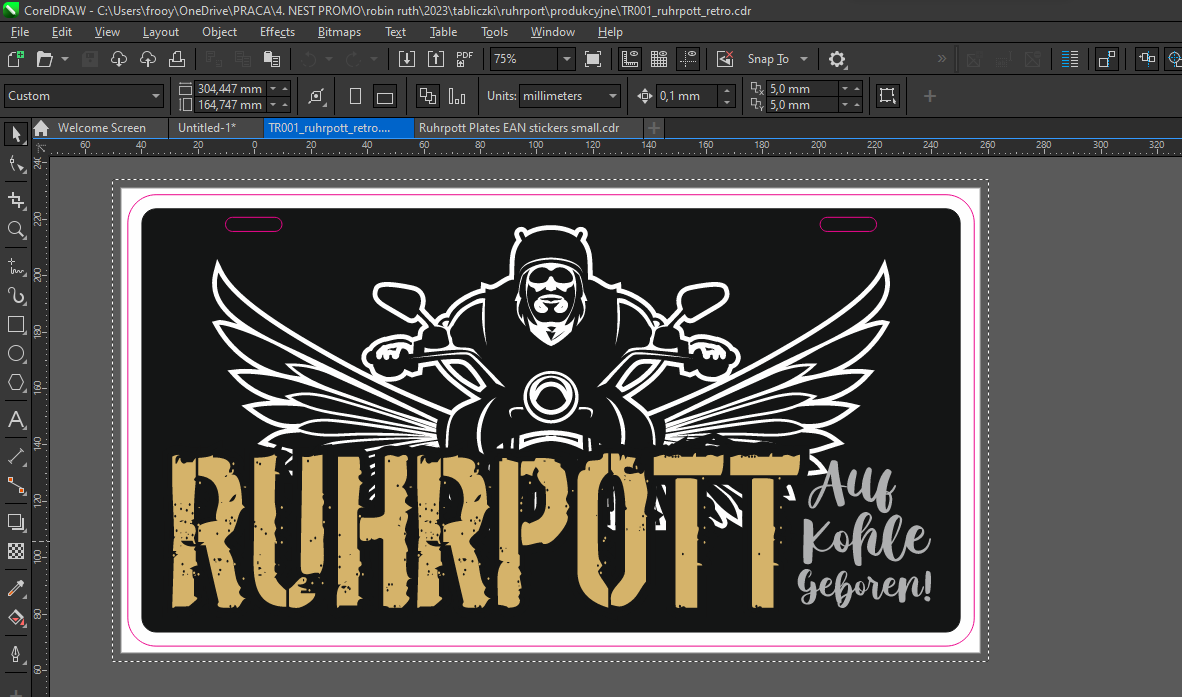Open the Bitmaps menu
1182x697 pixels.
(339, 32)
